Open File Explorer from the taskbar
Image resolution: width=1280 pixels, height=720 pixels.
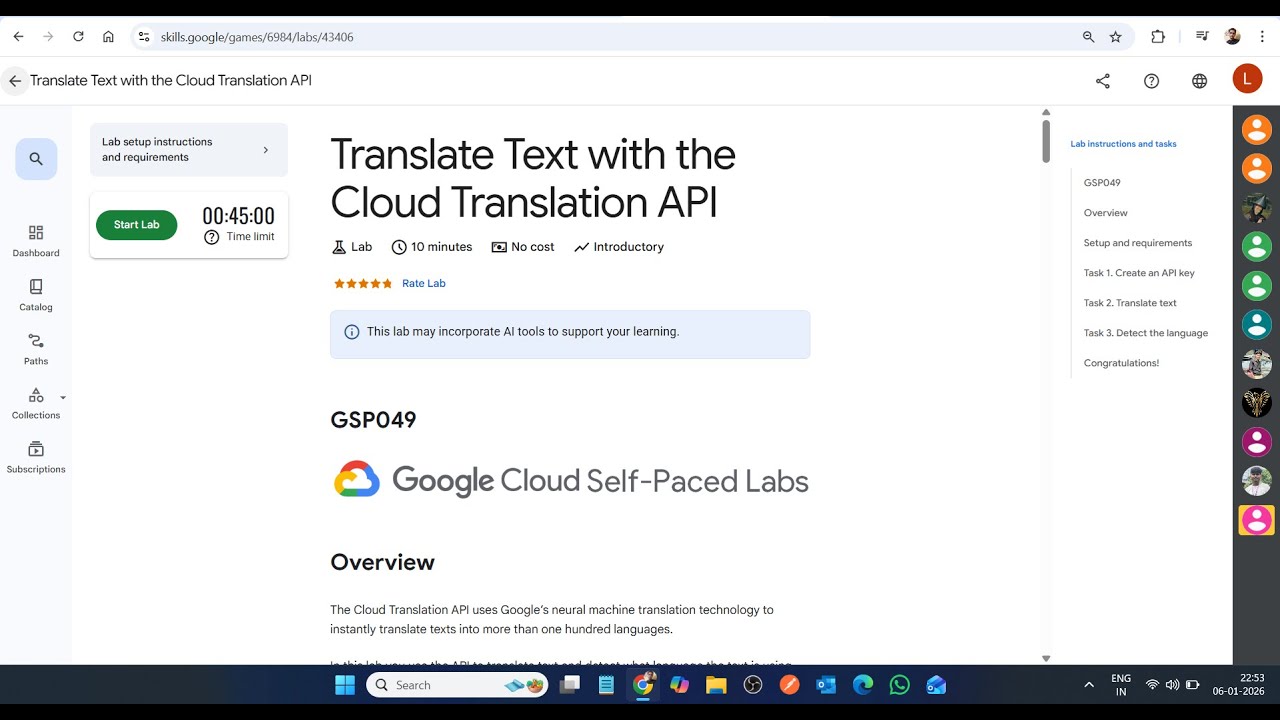pos(716,685)
